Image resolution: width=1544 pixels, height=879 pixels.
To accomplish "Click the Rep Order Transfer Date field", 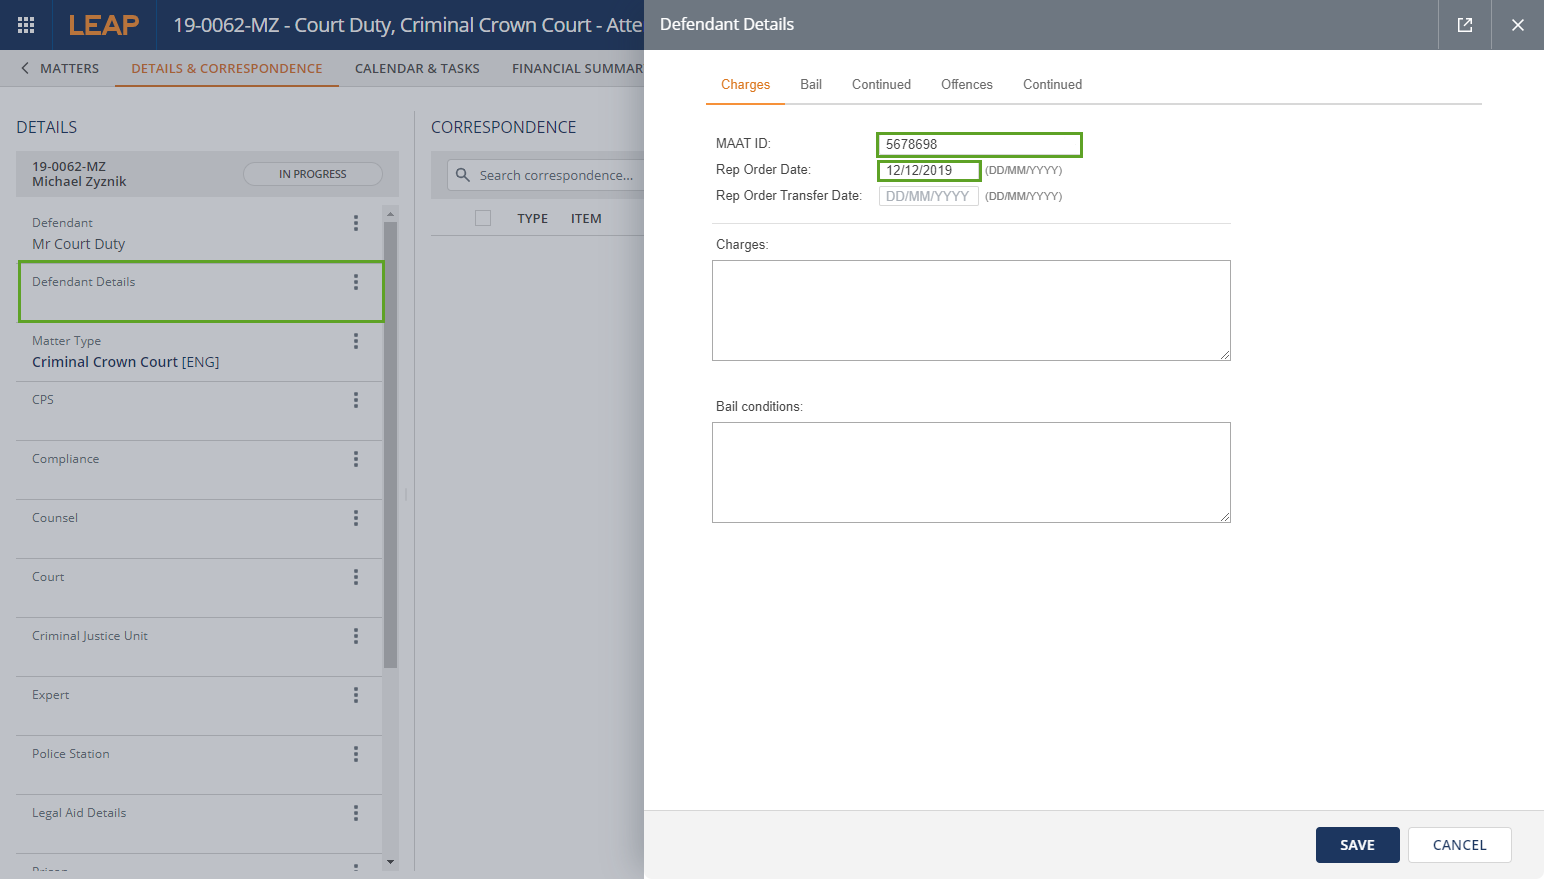I will (x=928, y=196).
